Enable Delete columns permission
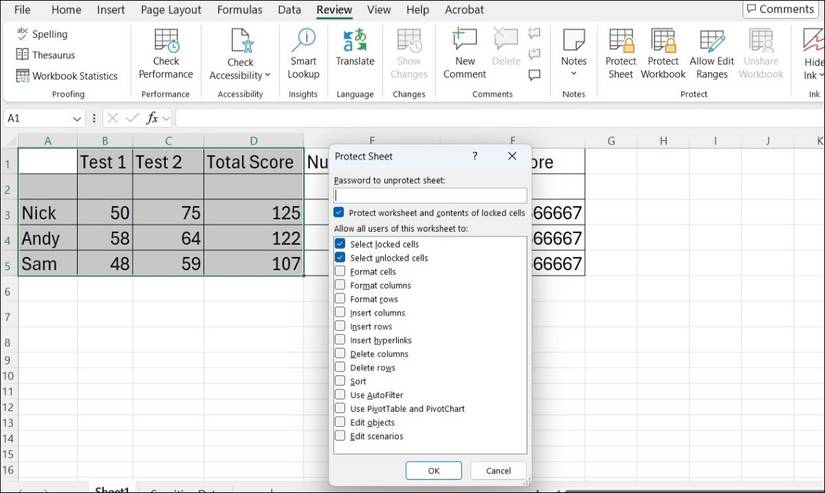Screen dimensions: 825x493 point(340,353)
